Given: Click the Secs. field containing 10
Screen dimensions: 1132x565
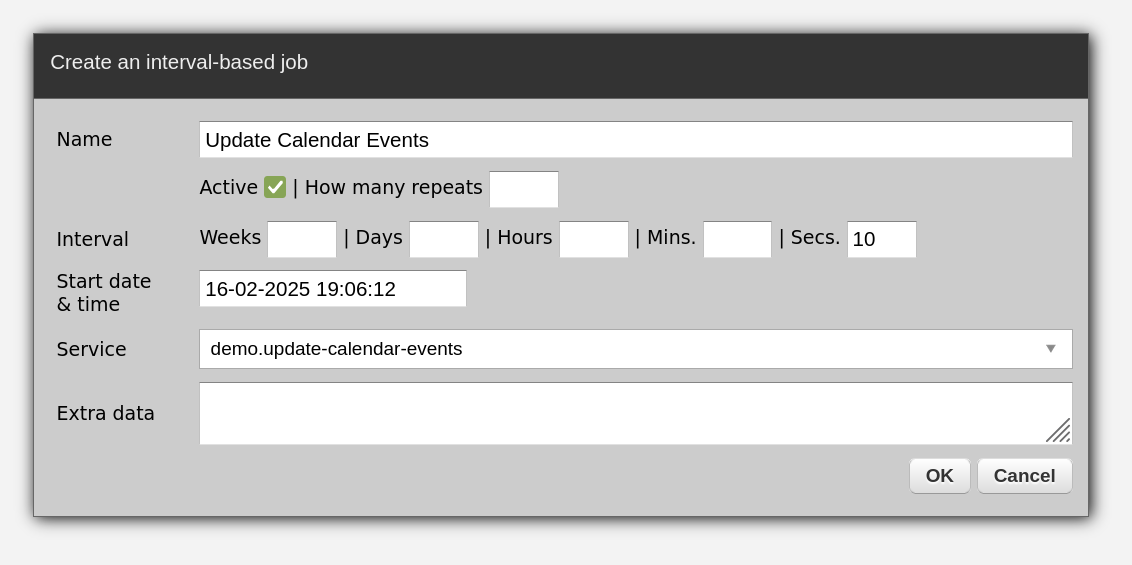Looking at the screenshot, I should (x=881, y=240).
